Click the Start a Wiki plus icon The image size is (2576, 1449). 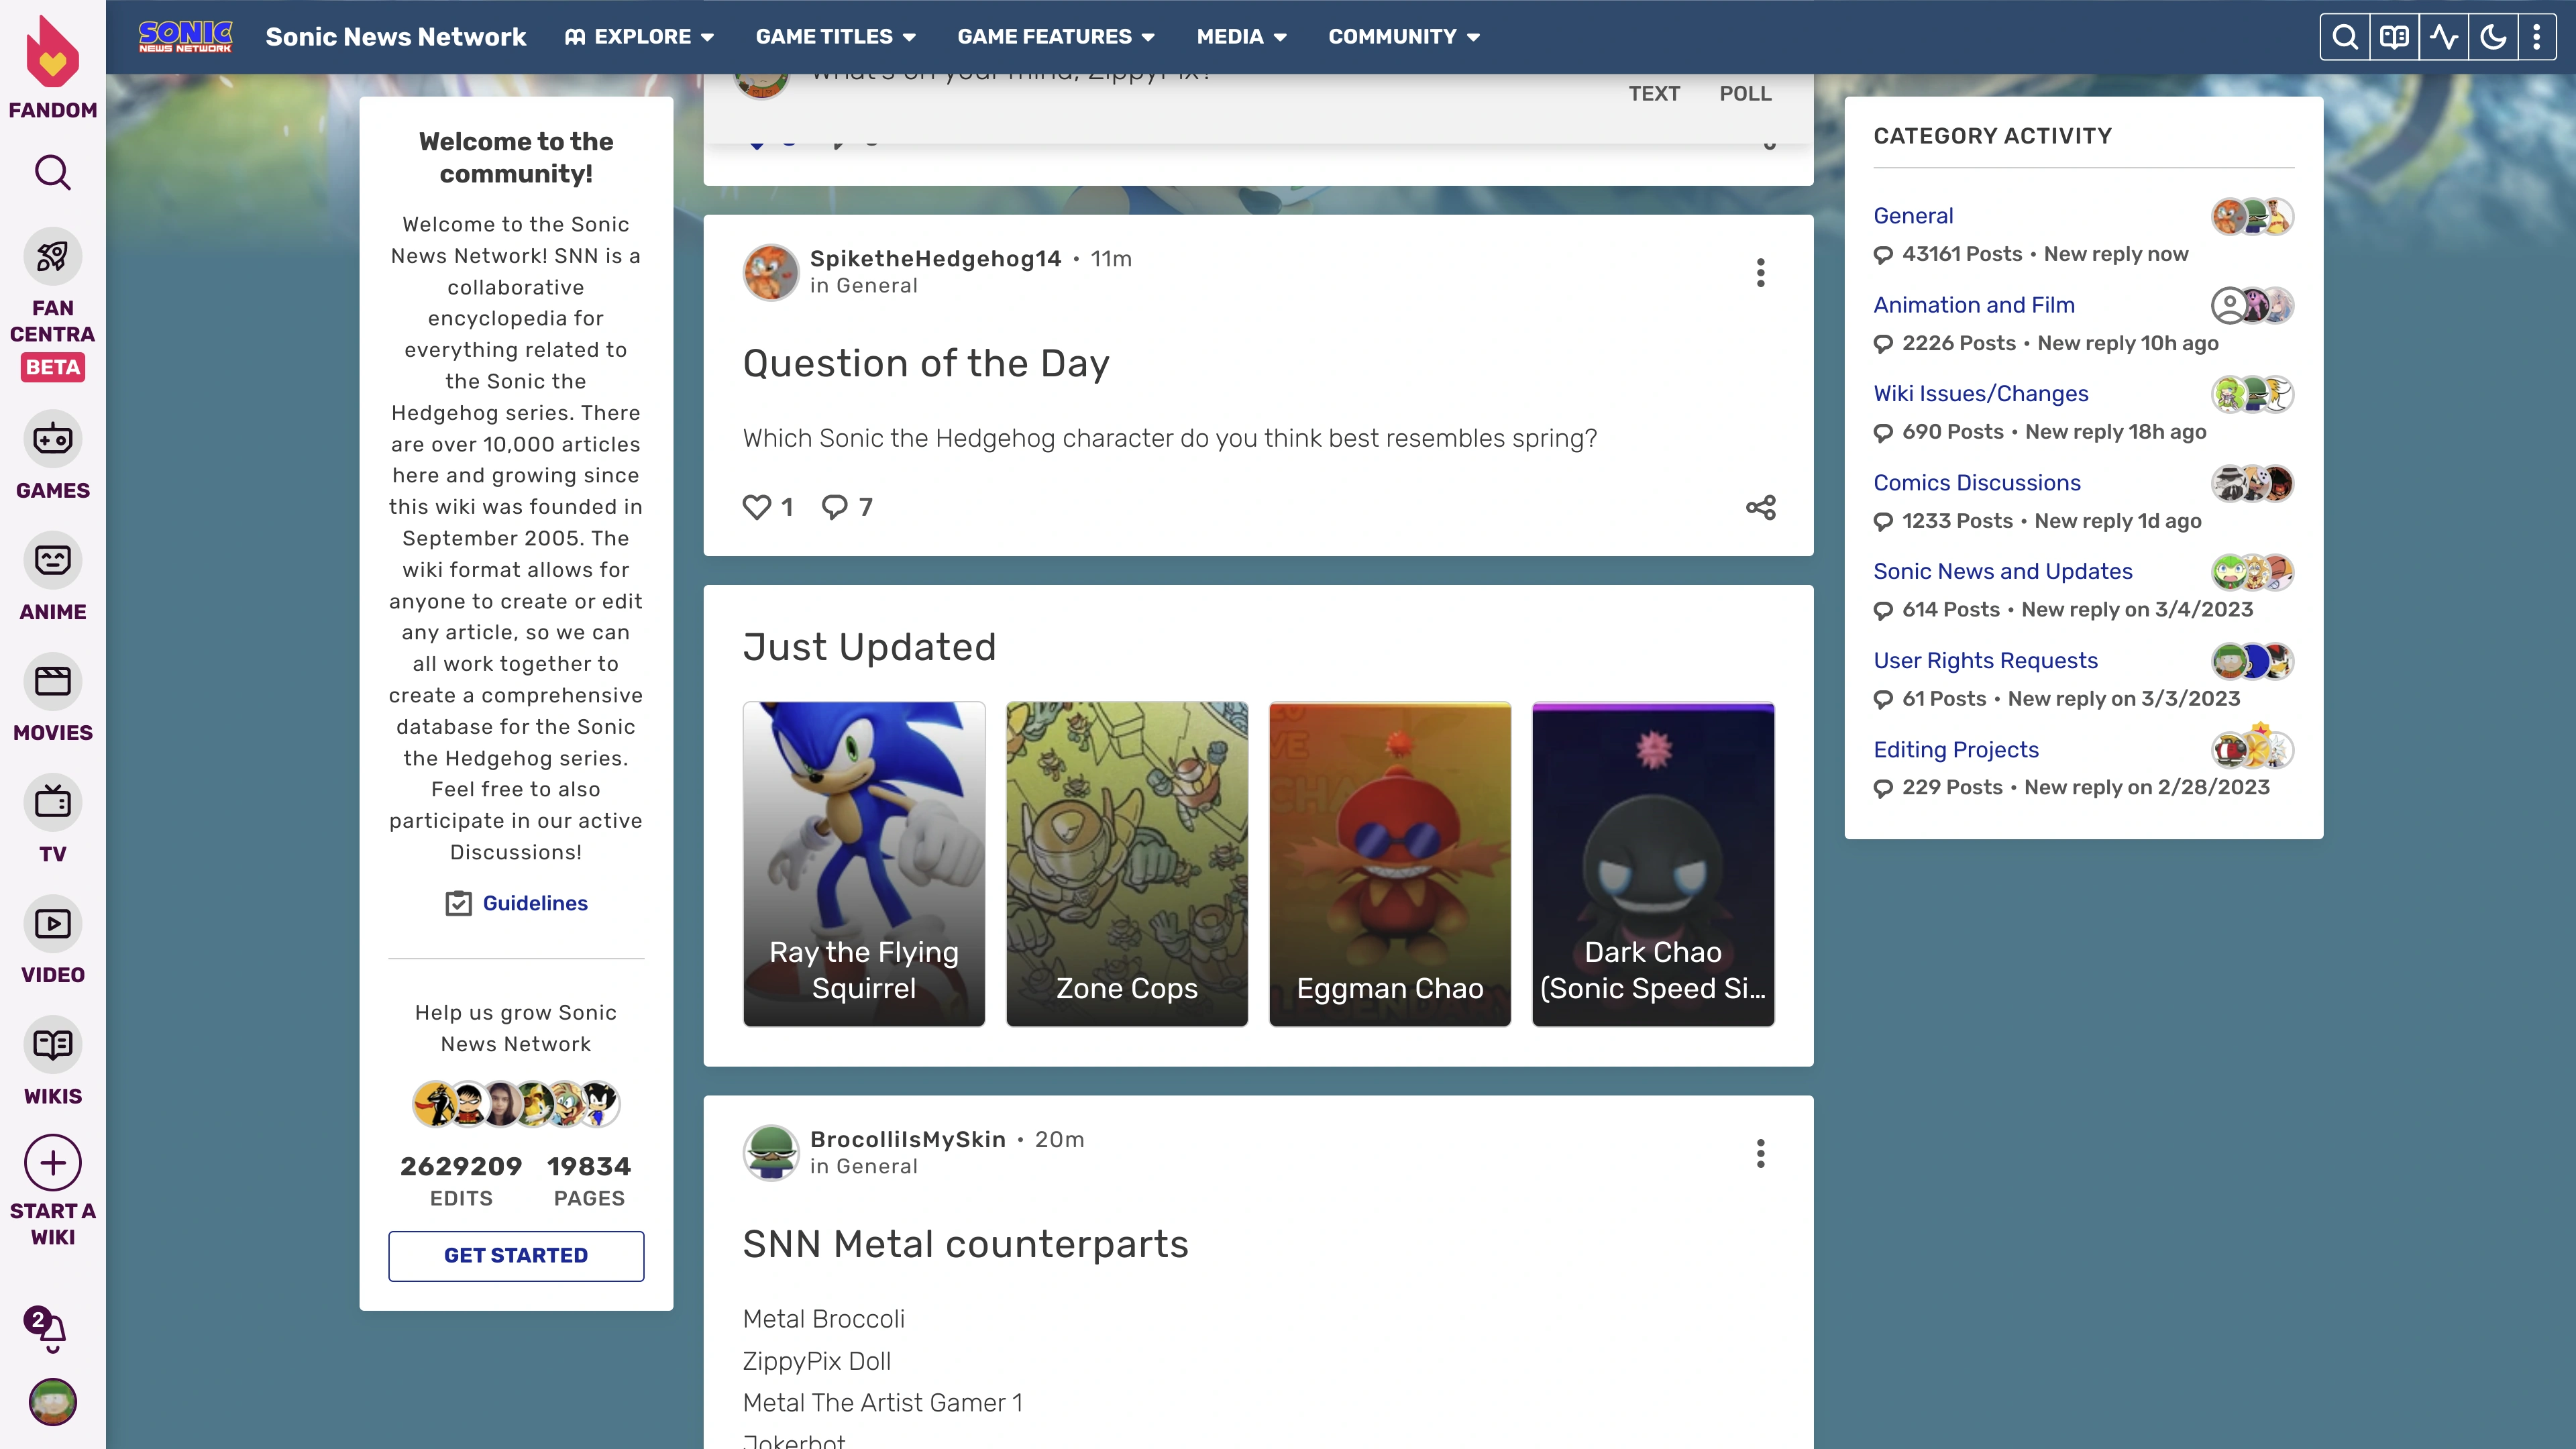point(52,1163)
